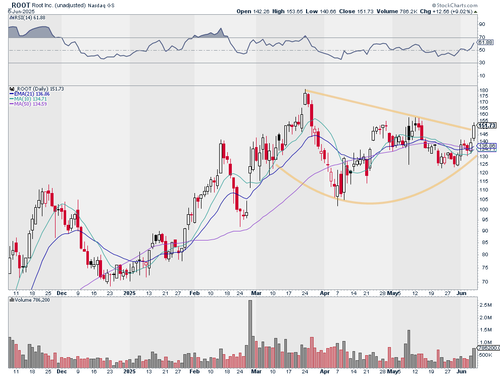Click the 2.5M label on volume axis
500x376 pixels.
[x=486, y=305]
